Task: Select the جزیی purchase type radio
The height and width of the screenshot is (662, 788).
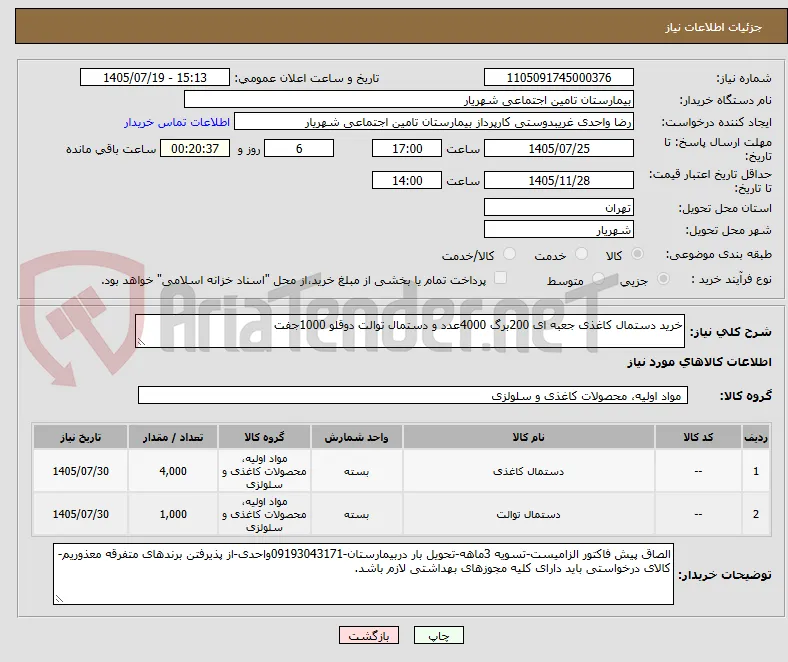Action: [x=663, y=278]
